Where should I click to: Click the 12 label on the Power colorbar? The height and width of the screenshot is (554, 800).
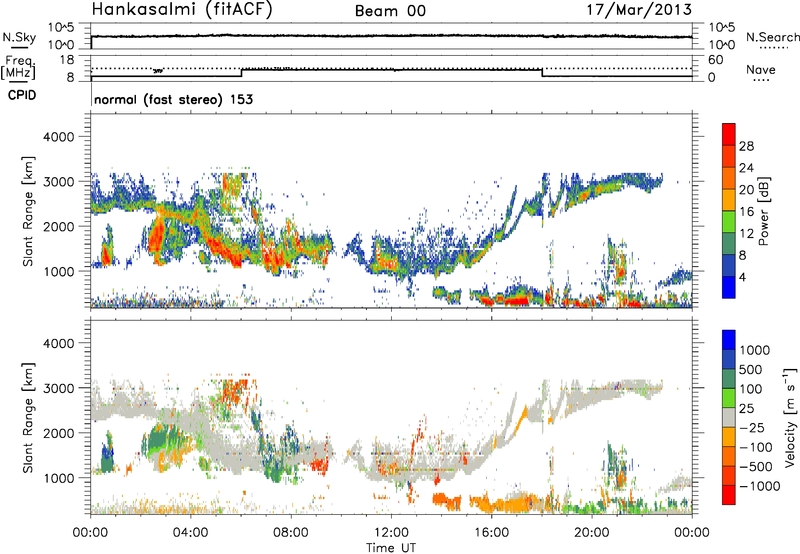(x=746, y=234)
